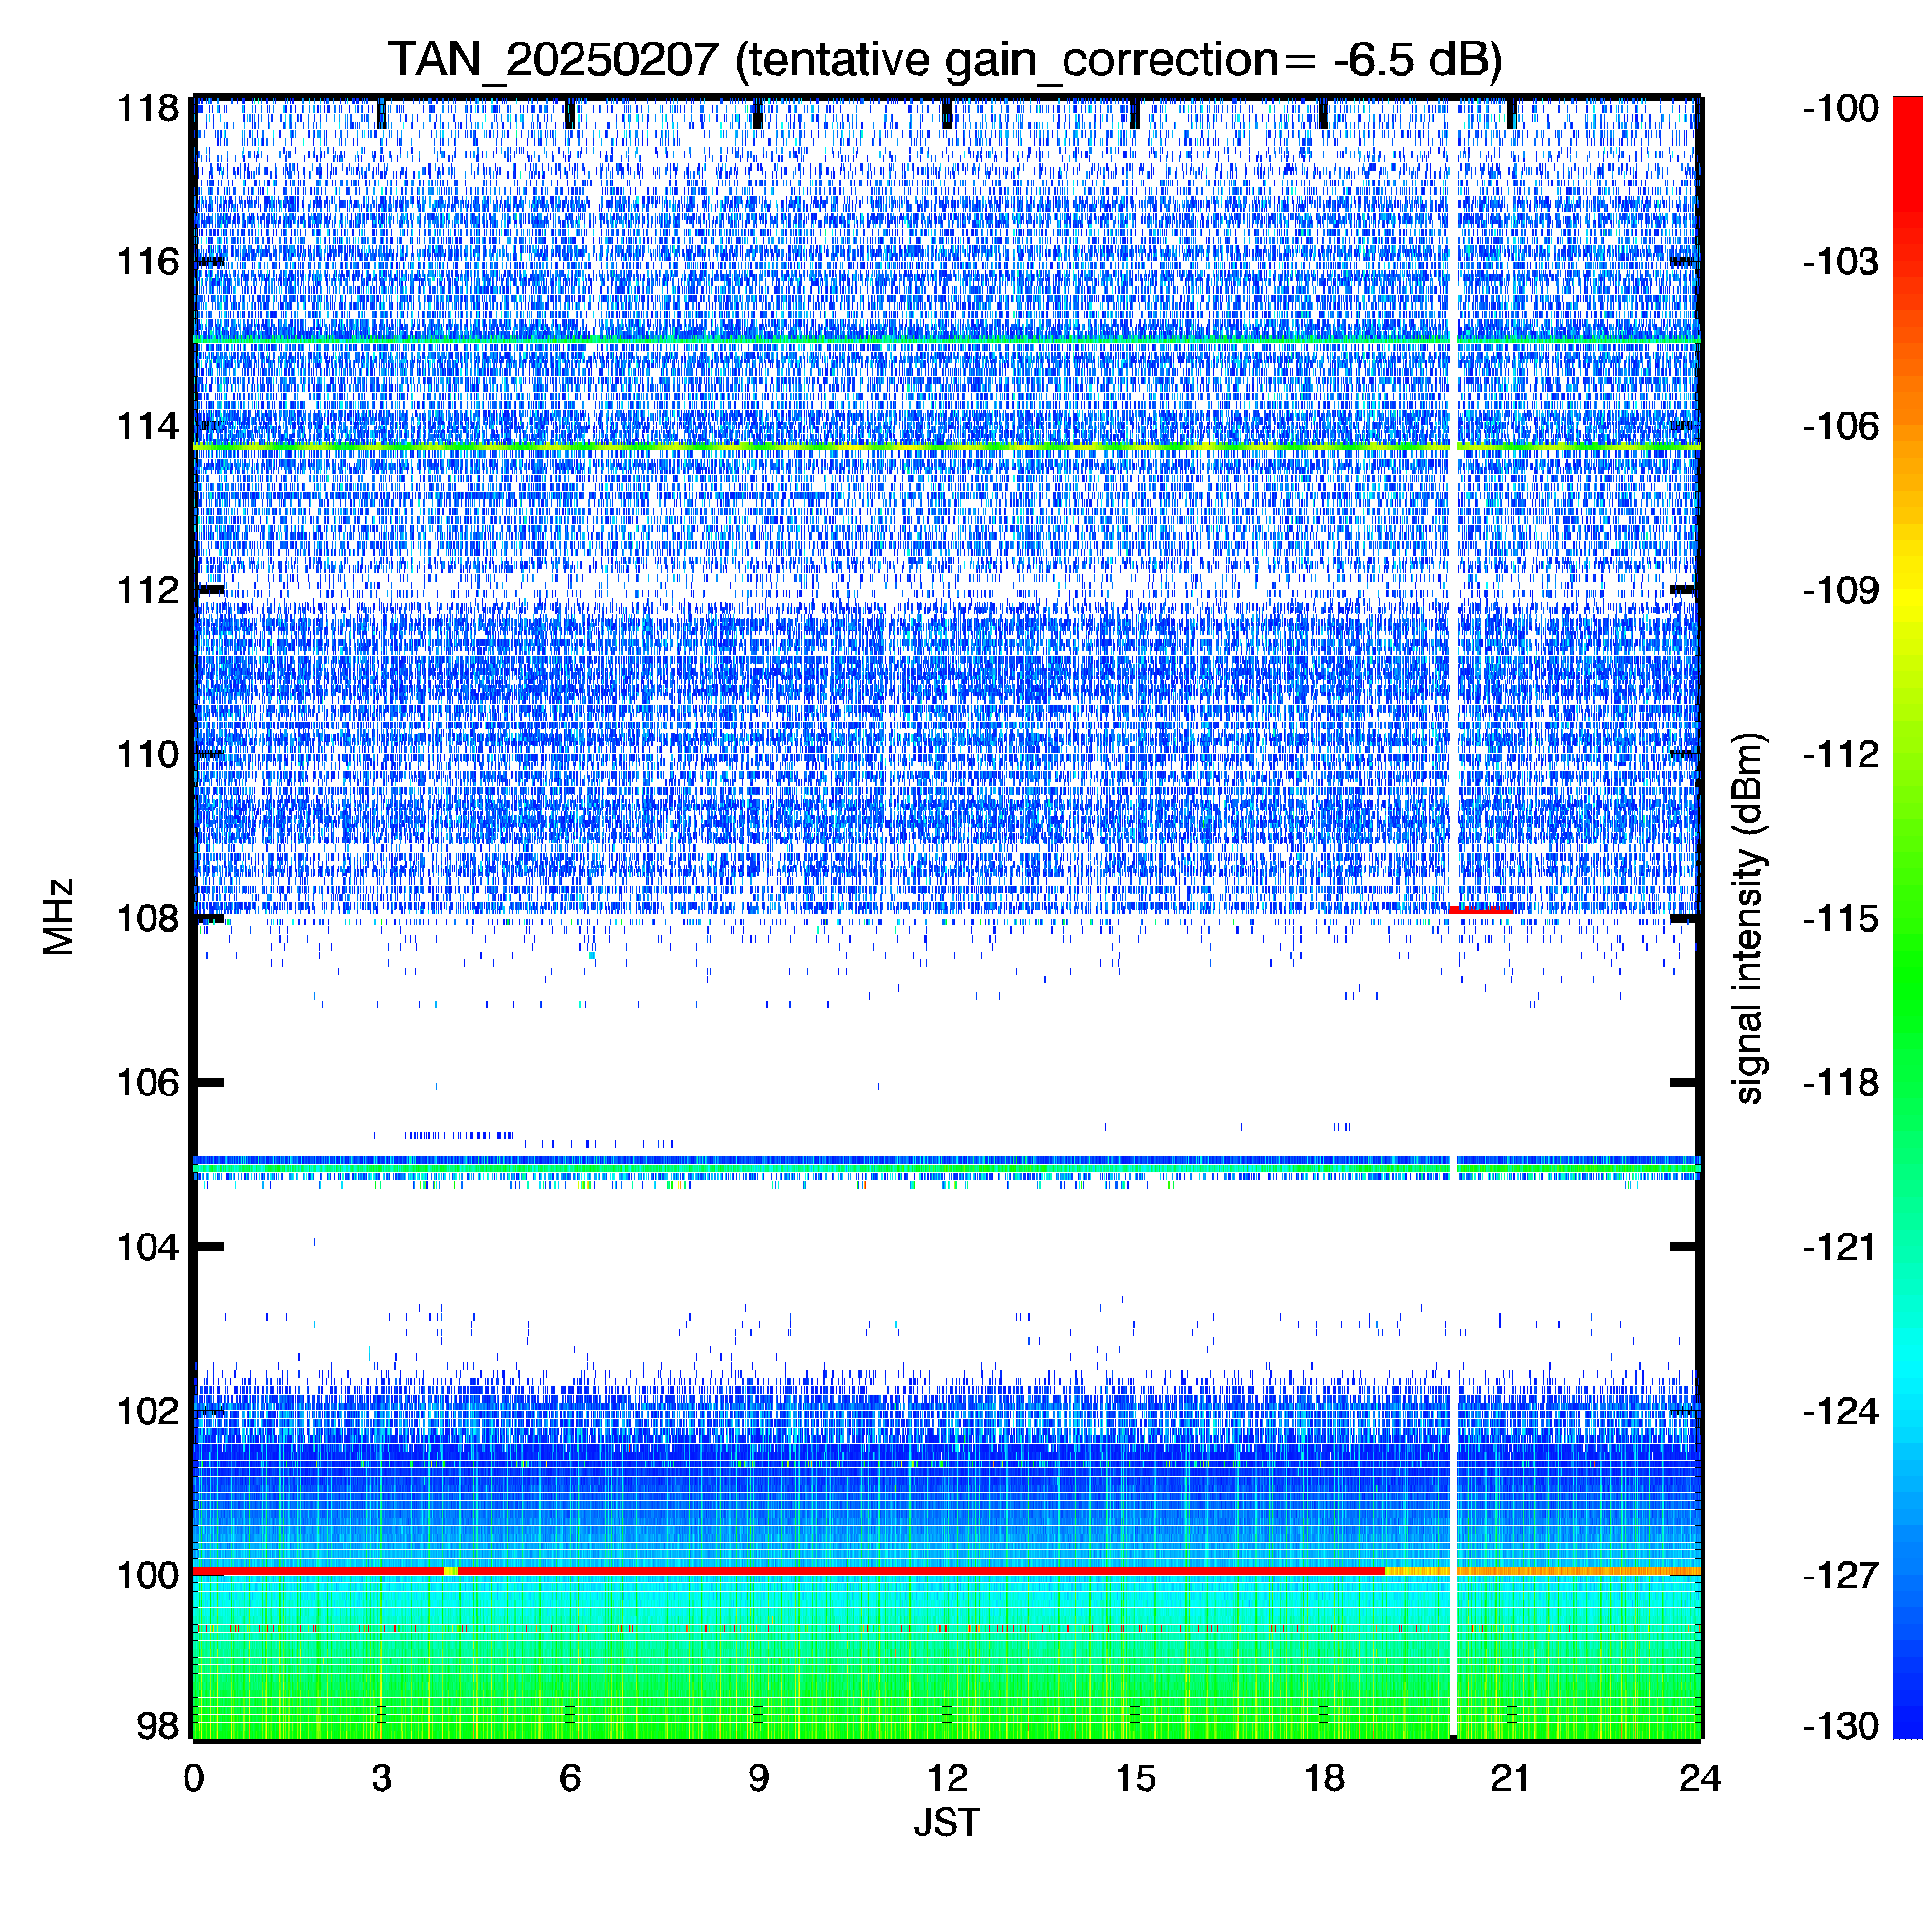This screenshot has height=1932, width=1932.
Task: Click the y-axis label 118
Action: (148, 108)
